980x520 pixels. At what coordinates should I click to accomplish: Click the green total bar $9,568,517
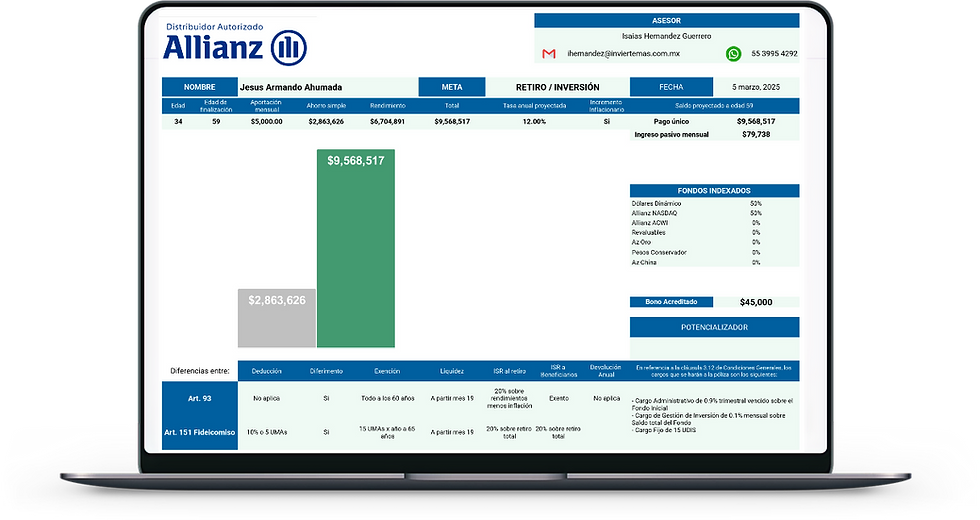[356, 248]
